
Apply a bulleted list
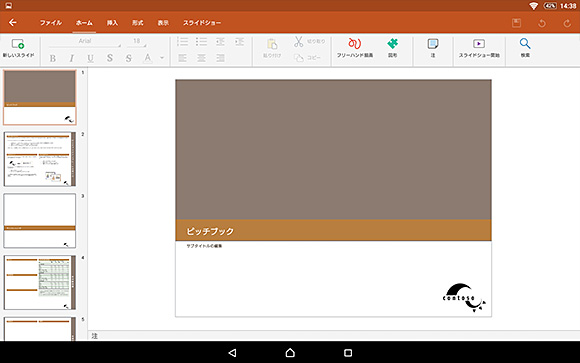[201, 41]
